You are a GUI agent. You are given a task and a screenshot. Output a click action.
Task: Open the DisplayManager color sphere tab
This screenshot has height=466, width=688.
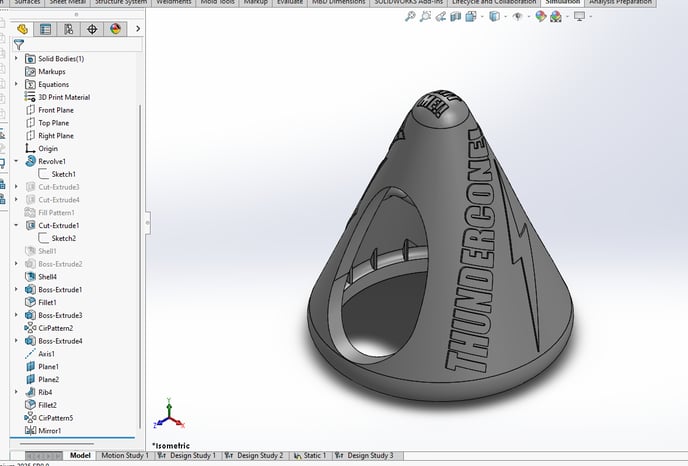(x=115, y=29)
